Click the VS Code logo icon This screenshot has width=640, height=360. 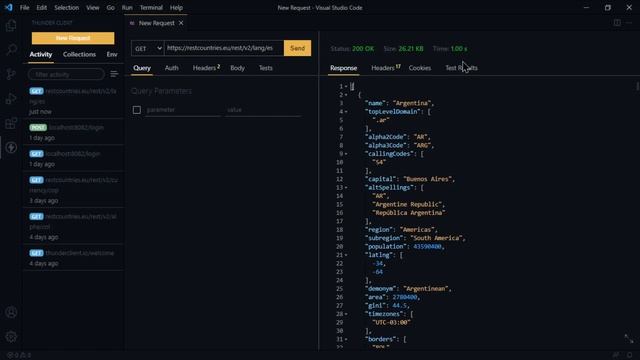[x=9, y=7]
